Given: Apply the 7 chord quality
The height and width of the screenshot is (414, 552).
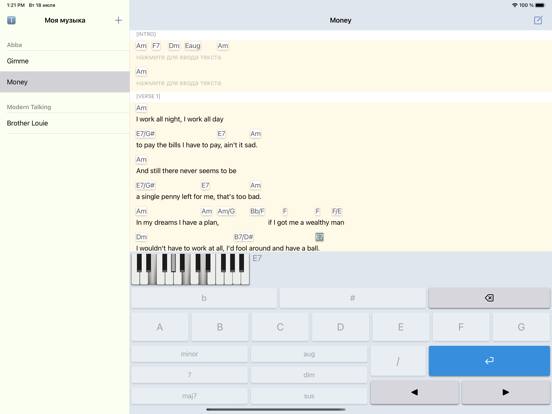Looking at the screenshot, I should [x=189, y=375].
